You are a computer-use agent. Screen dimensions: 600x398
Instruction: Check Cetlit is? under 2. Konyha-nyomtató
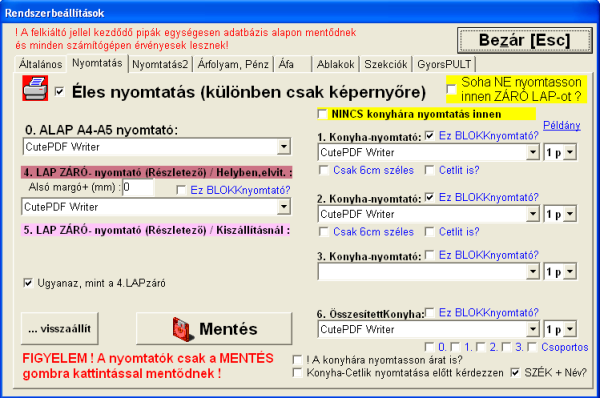point(430,232)
